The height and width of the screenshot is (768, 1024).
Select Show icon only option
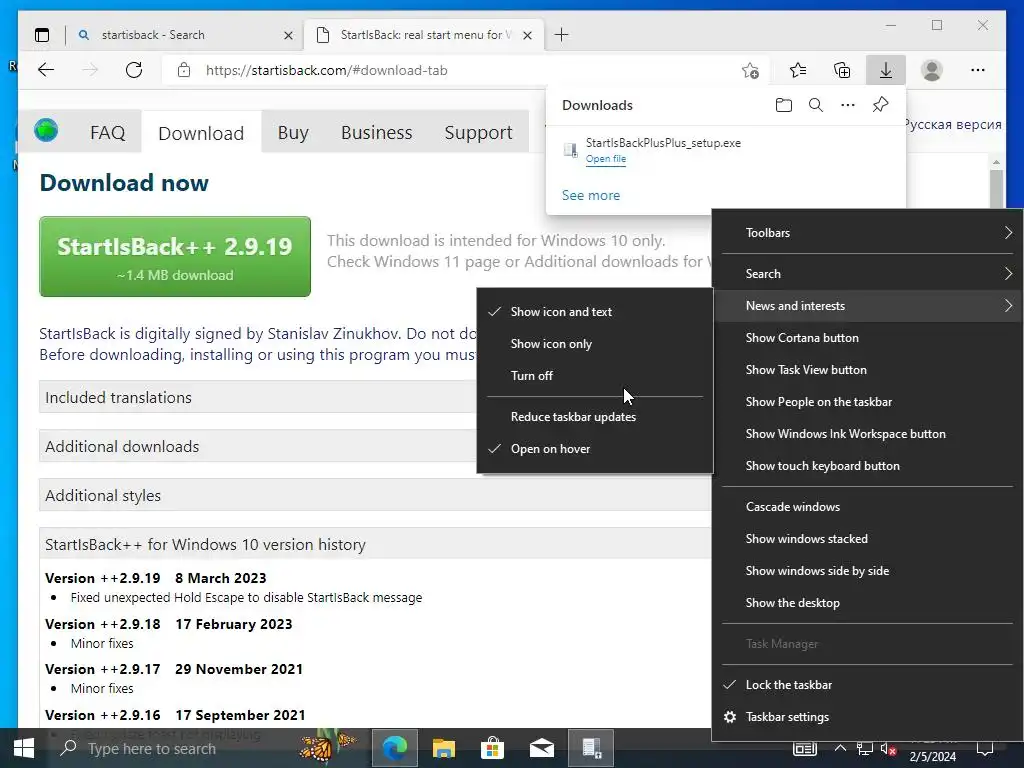tap(594, 344)
